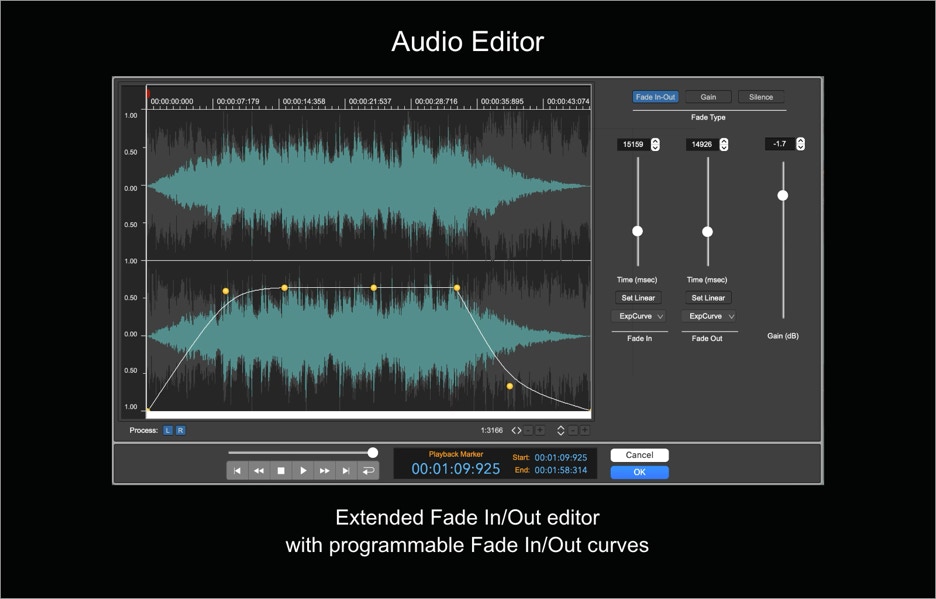Select the Silence fade type
936x599 pixels.
point(761,97)
